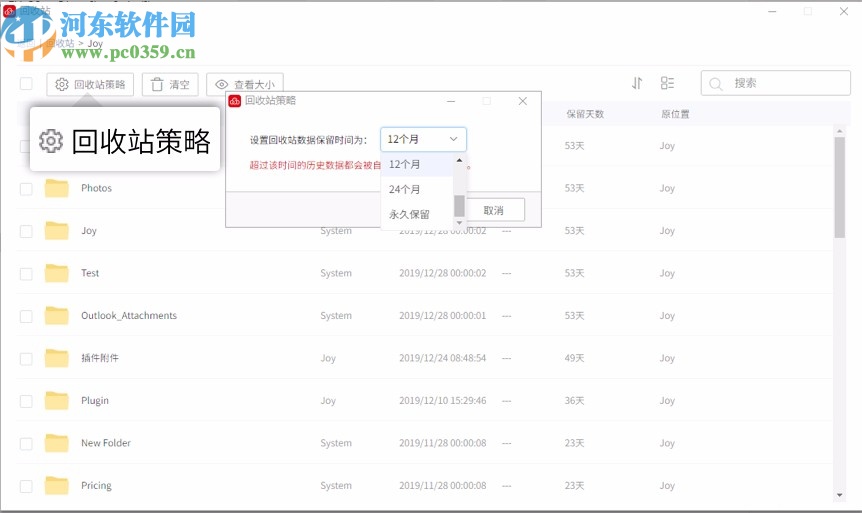Image resolution: width=862 pixels, height=513 pixels.
Task: Tick the select-all checkbox in the toolbar
Action: pyautogui.click(x=26, y=84)
